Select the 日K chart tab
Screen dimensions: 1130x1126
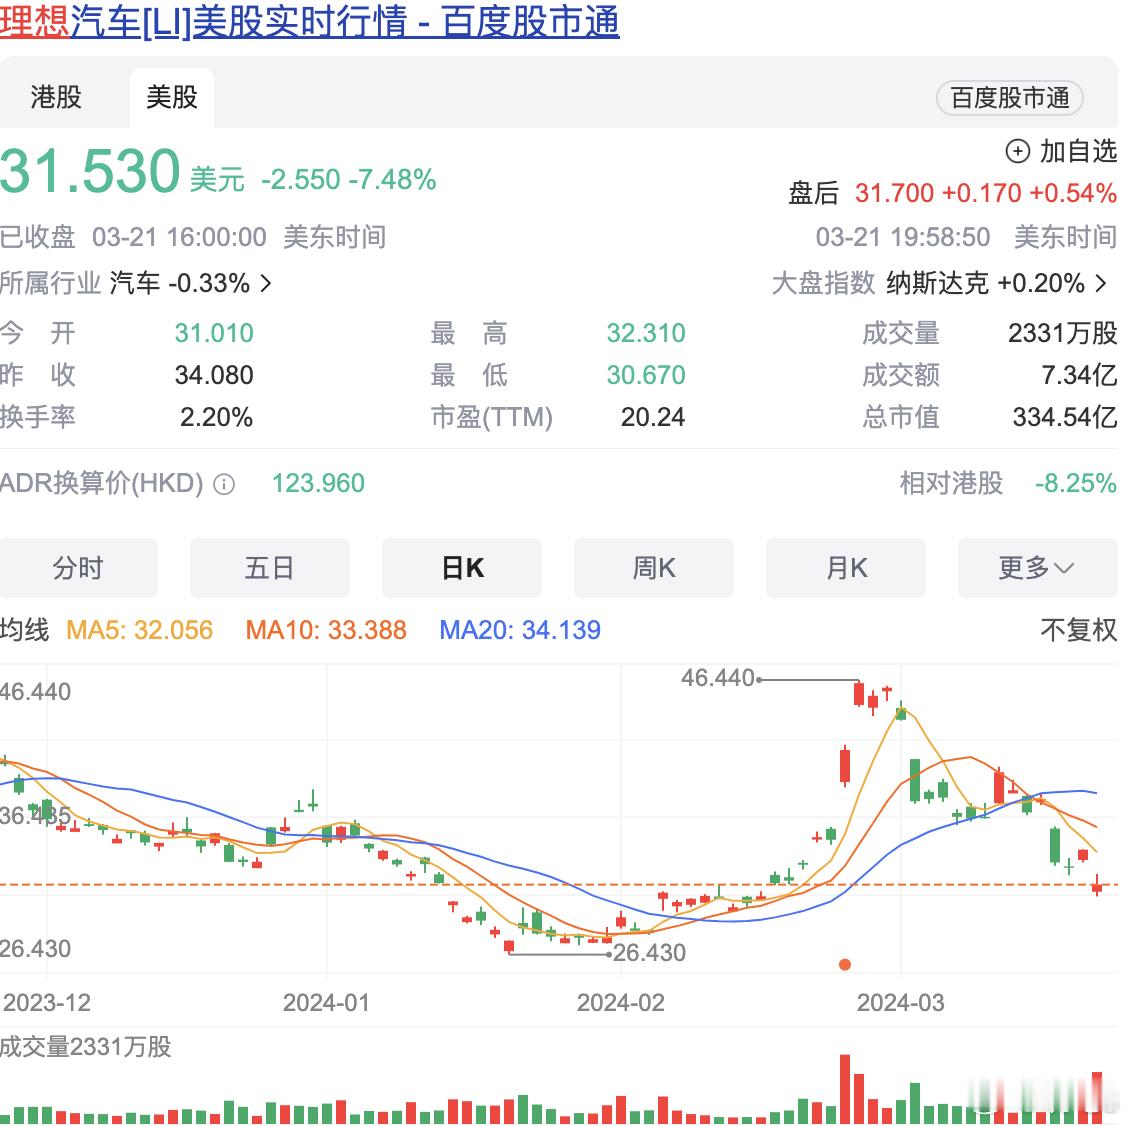(462, 568)
